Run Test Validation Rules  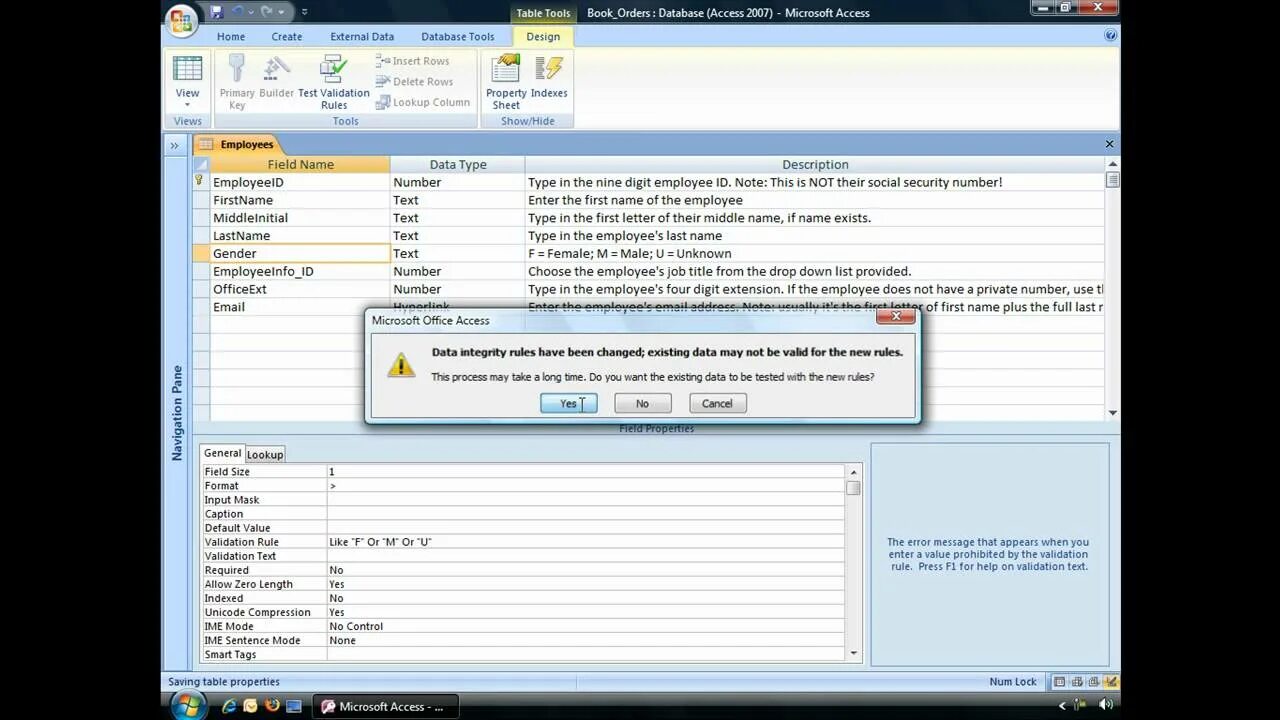pyautogui.click(x=334, y=82)
